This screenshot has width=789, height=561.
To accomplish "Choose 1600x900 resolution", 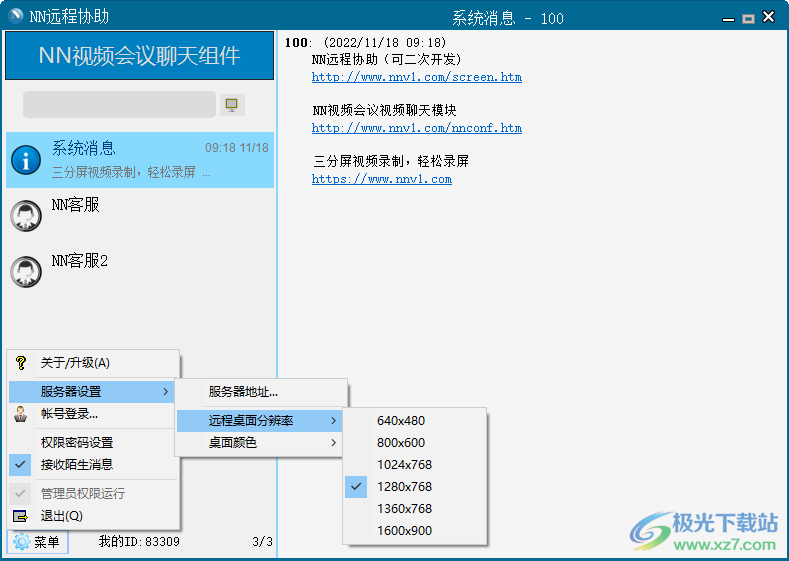I will click(415, 530).
